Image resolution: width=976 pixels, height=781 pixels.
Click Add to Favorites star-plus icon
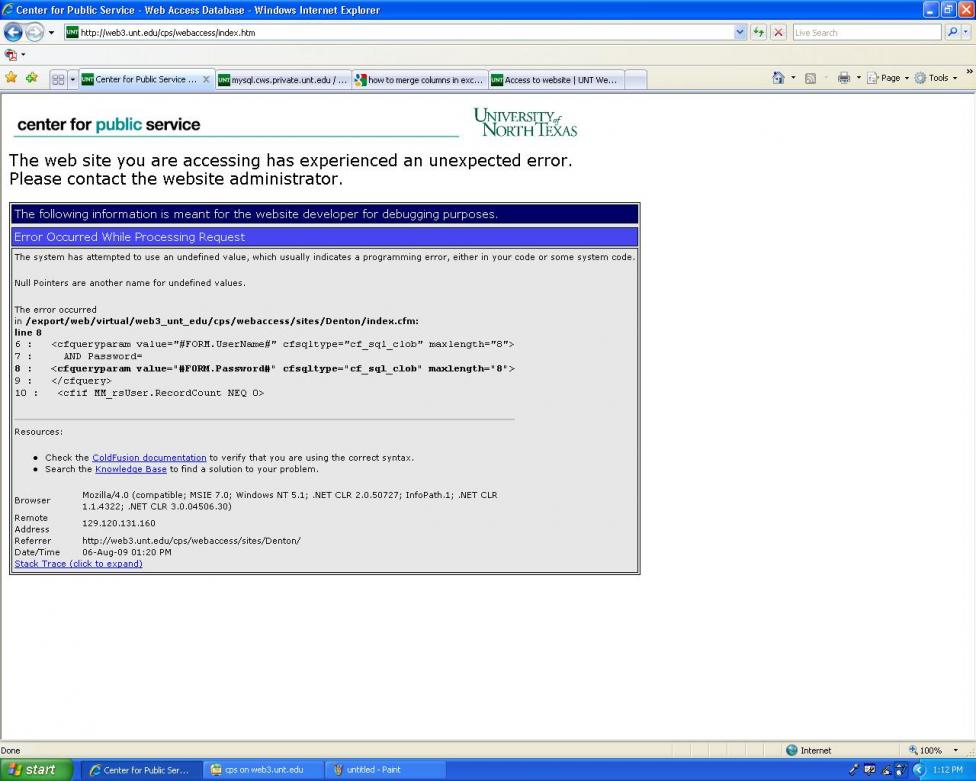coord(32,78)
